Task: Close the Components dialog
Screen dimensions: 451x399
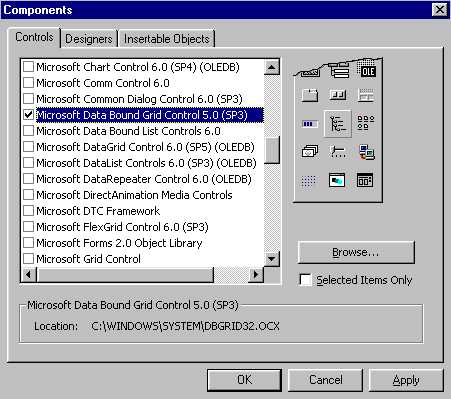Action: click(x=439, y=10)
